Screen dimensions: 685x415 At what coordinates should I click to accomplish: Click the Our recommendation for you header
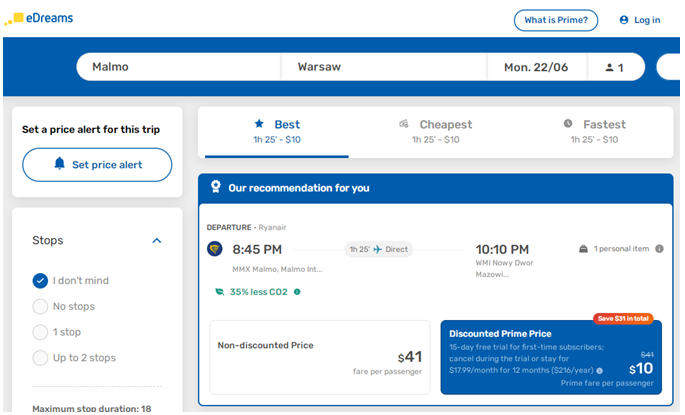299,188
